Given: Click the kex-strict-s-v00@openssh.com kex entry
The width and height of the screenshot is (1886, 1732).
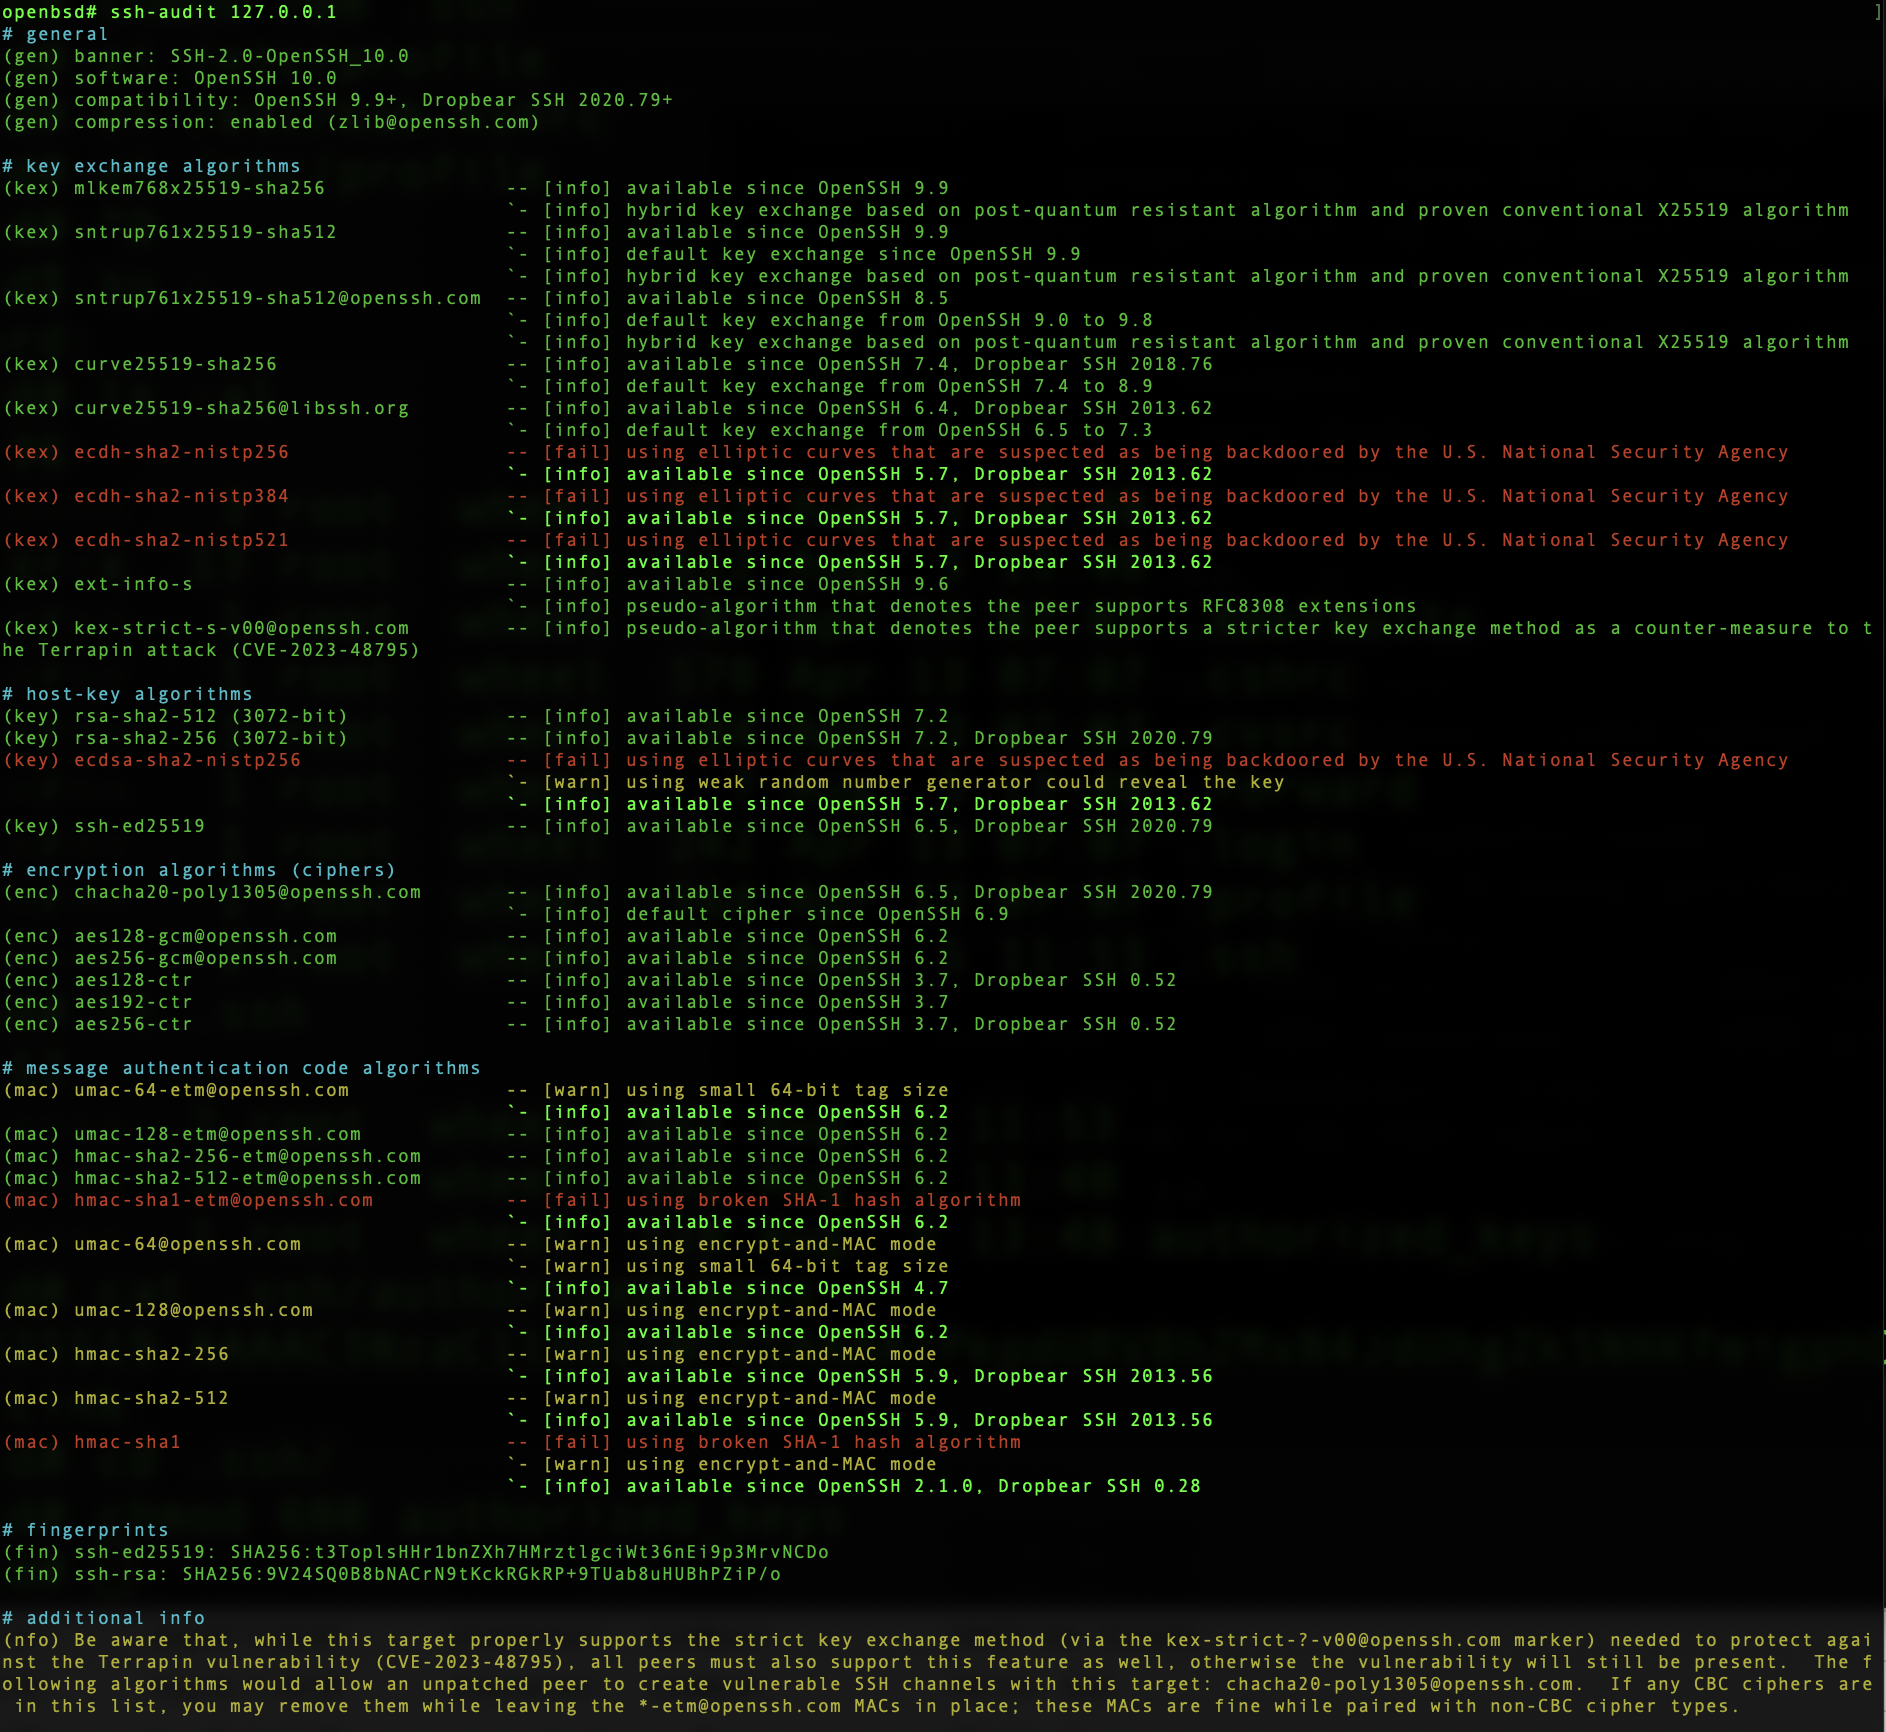Looking at the screenshot, I should point(241,628).
